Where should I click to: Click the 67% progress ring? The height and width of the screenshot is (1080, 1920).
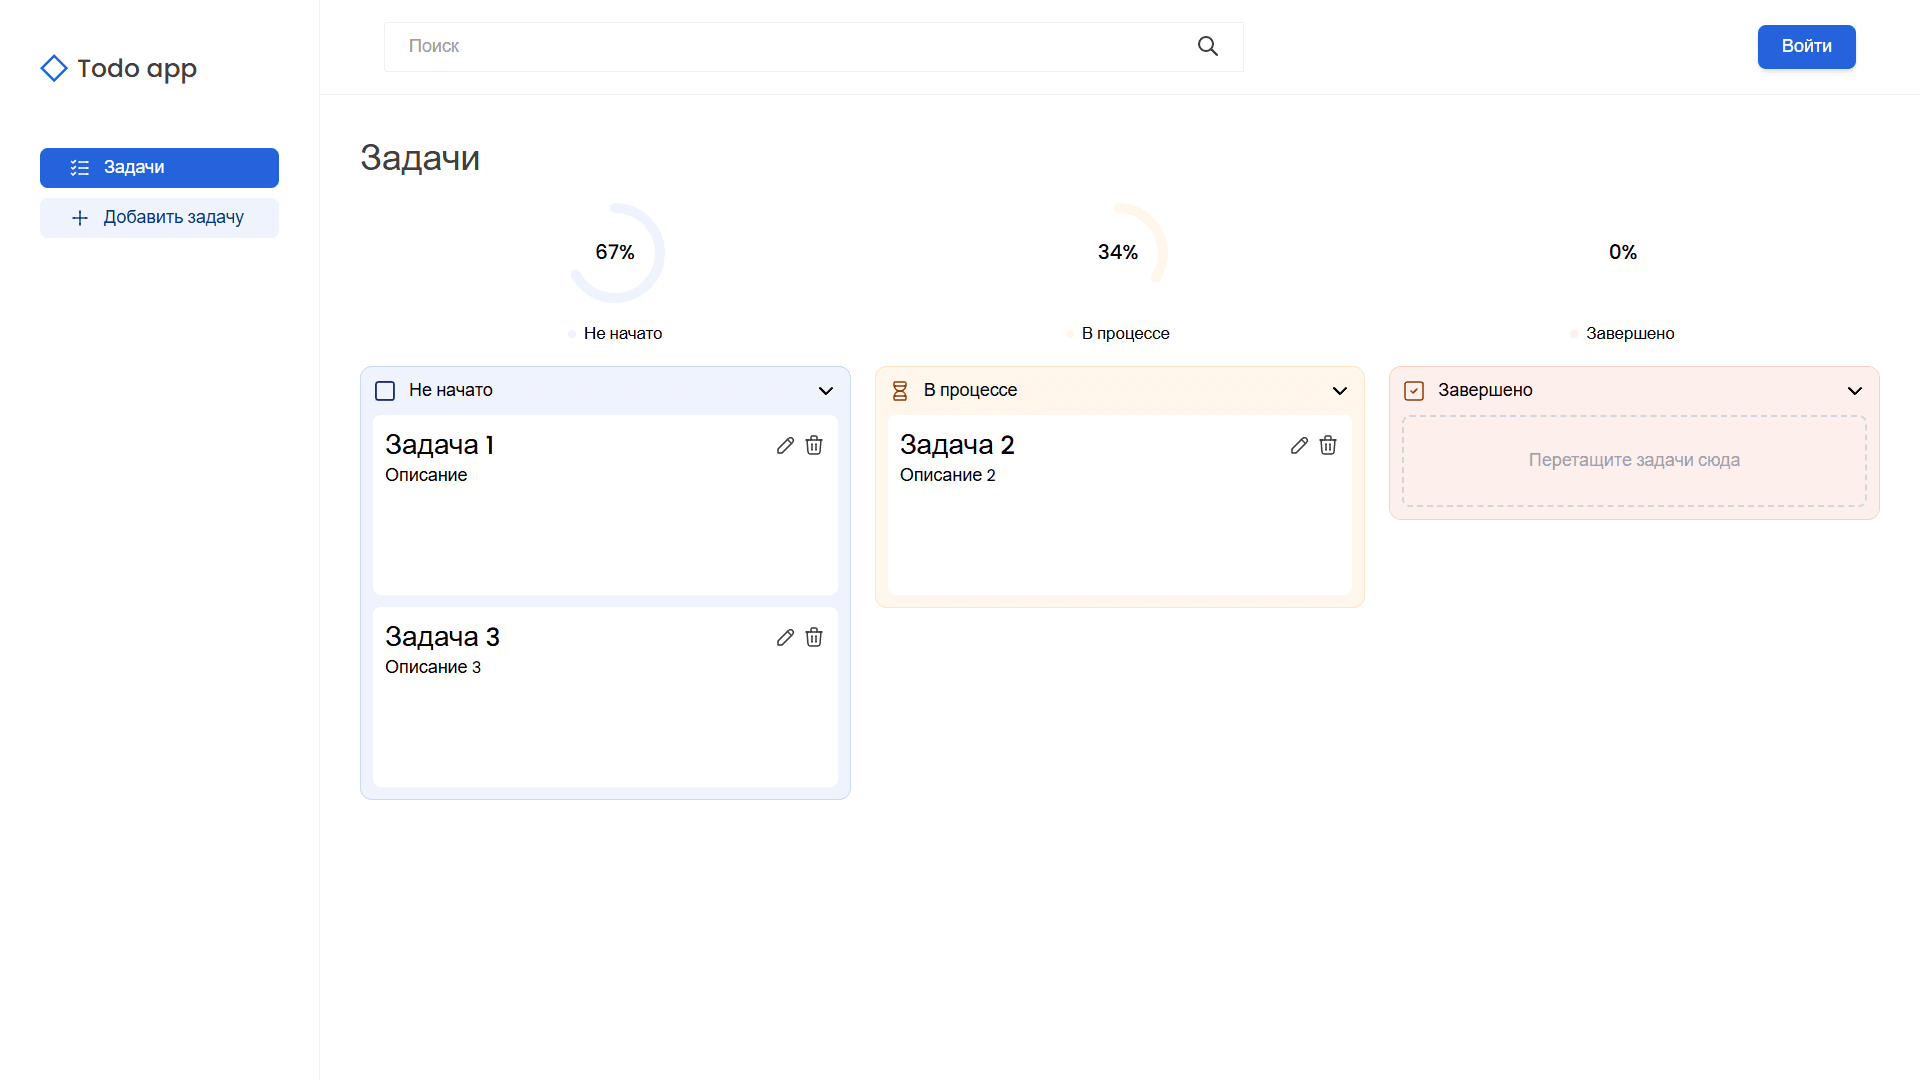(615, 252)
